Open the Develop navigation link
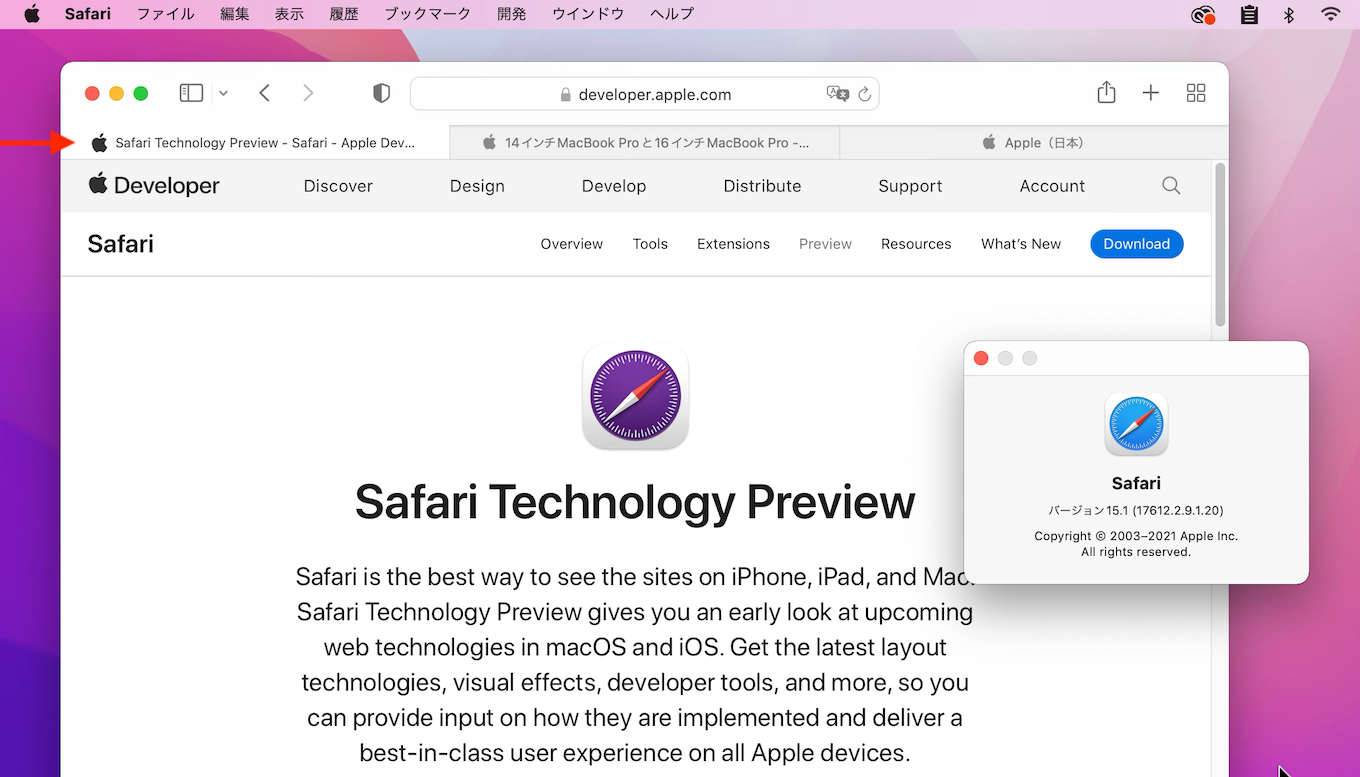 click(x=614, y=186)
